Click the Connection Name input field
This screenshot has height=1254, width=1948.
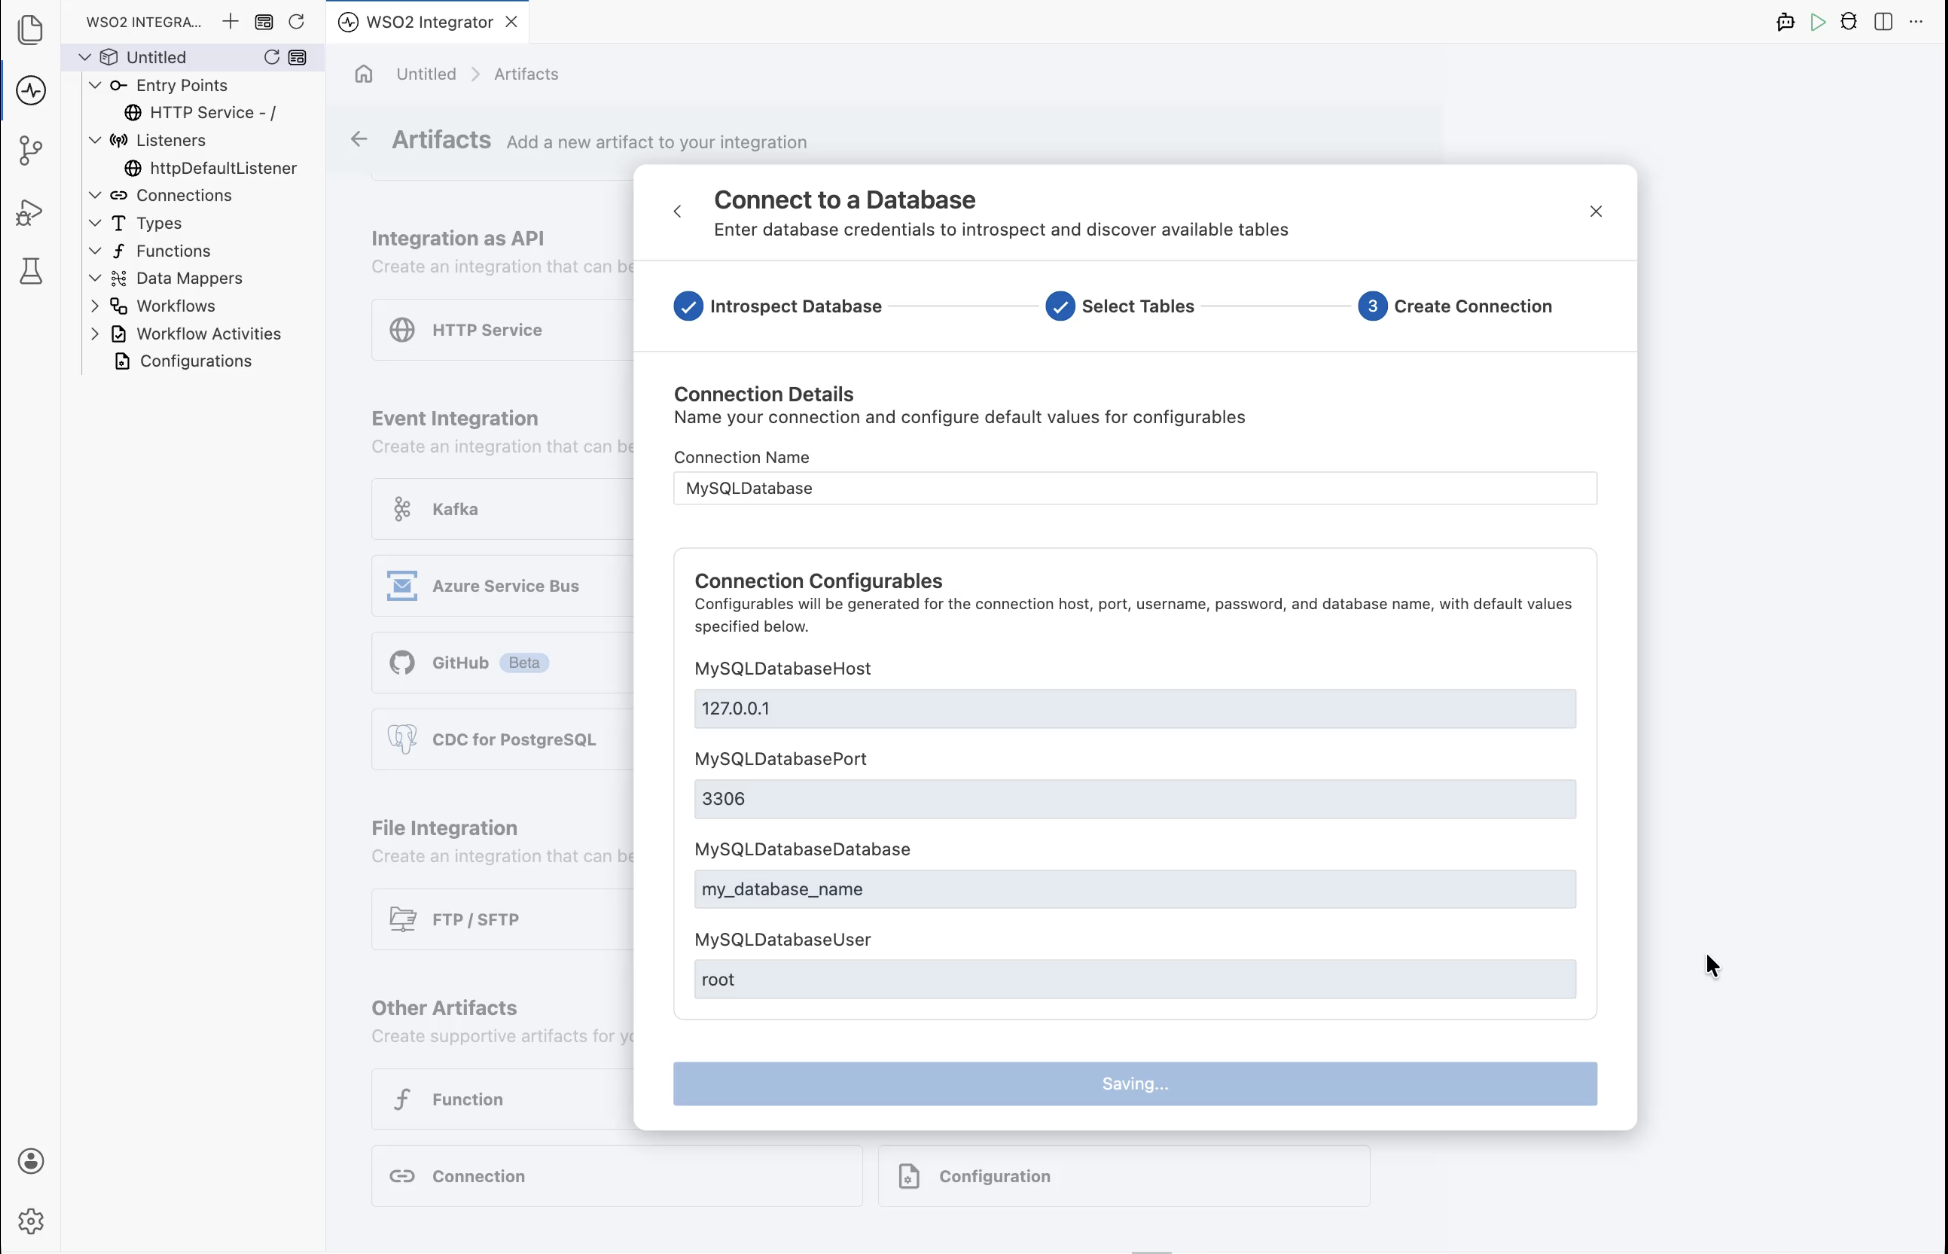1135,488
